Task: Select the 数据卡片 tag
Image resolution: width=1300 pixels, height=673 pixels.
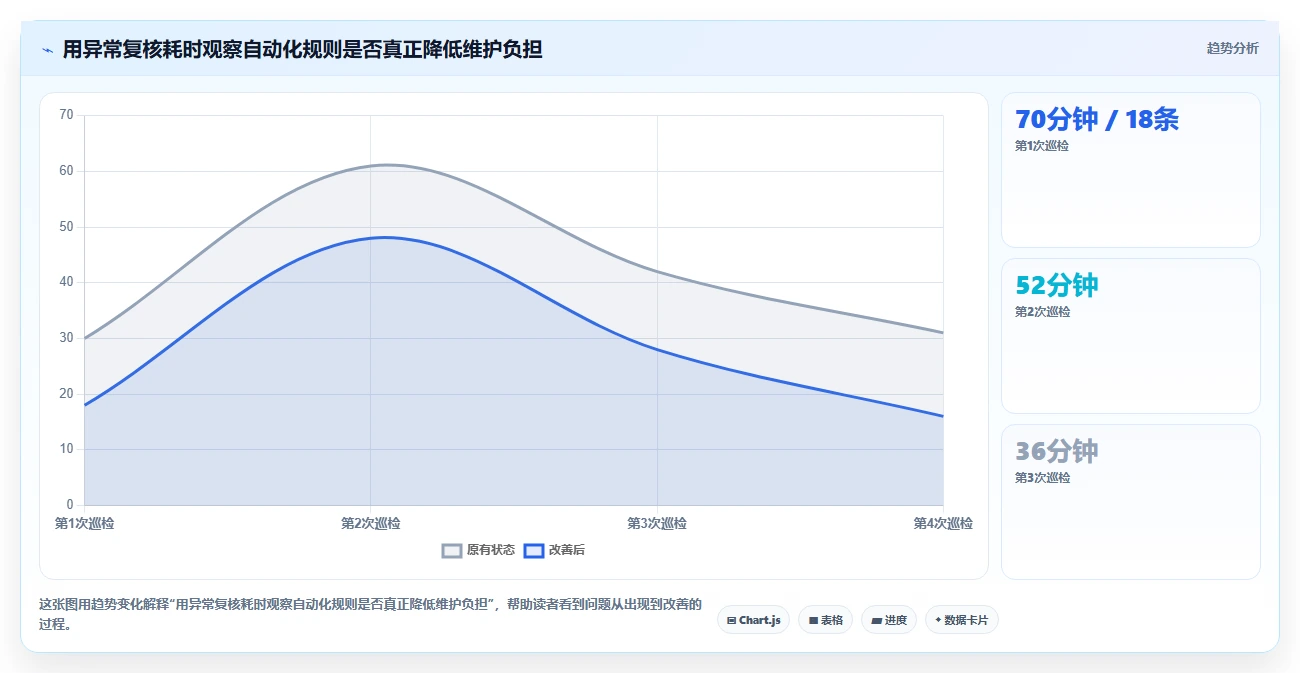Action: coord(961,620)
